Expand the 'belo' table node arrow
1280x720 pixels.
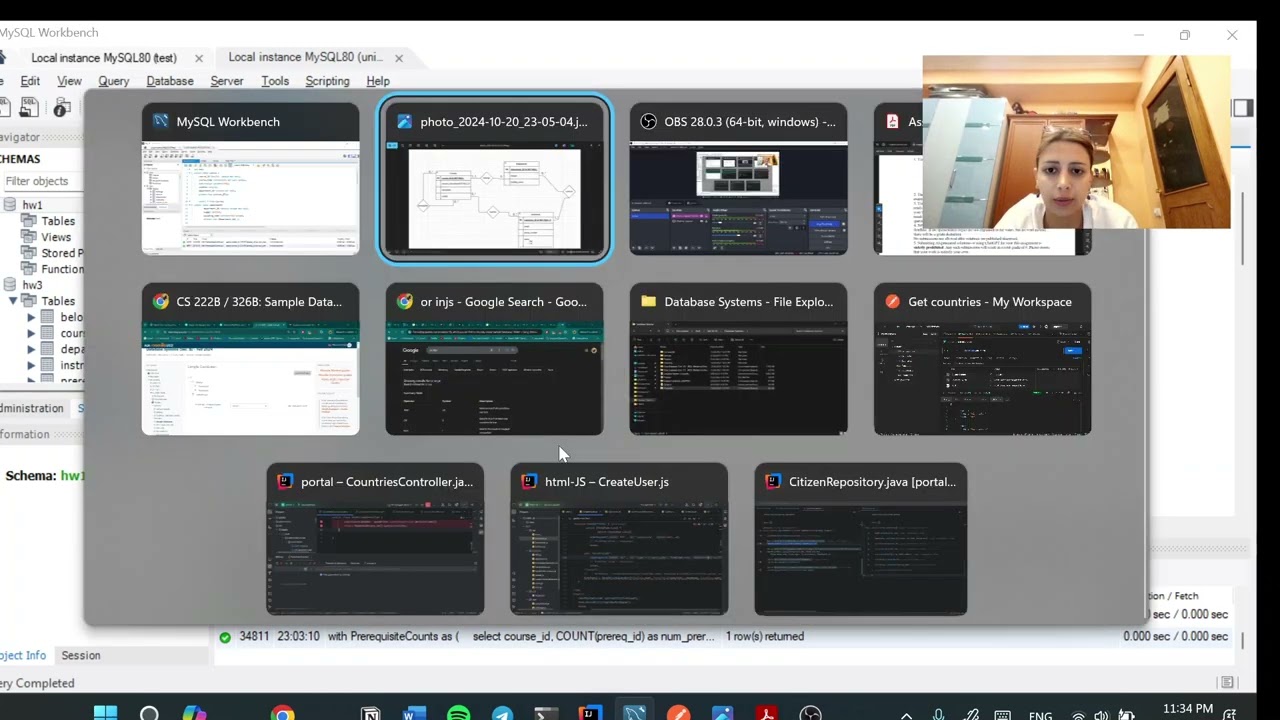tap(31, 317)
